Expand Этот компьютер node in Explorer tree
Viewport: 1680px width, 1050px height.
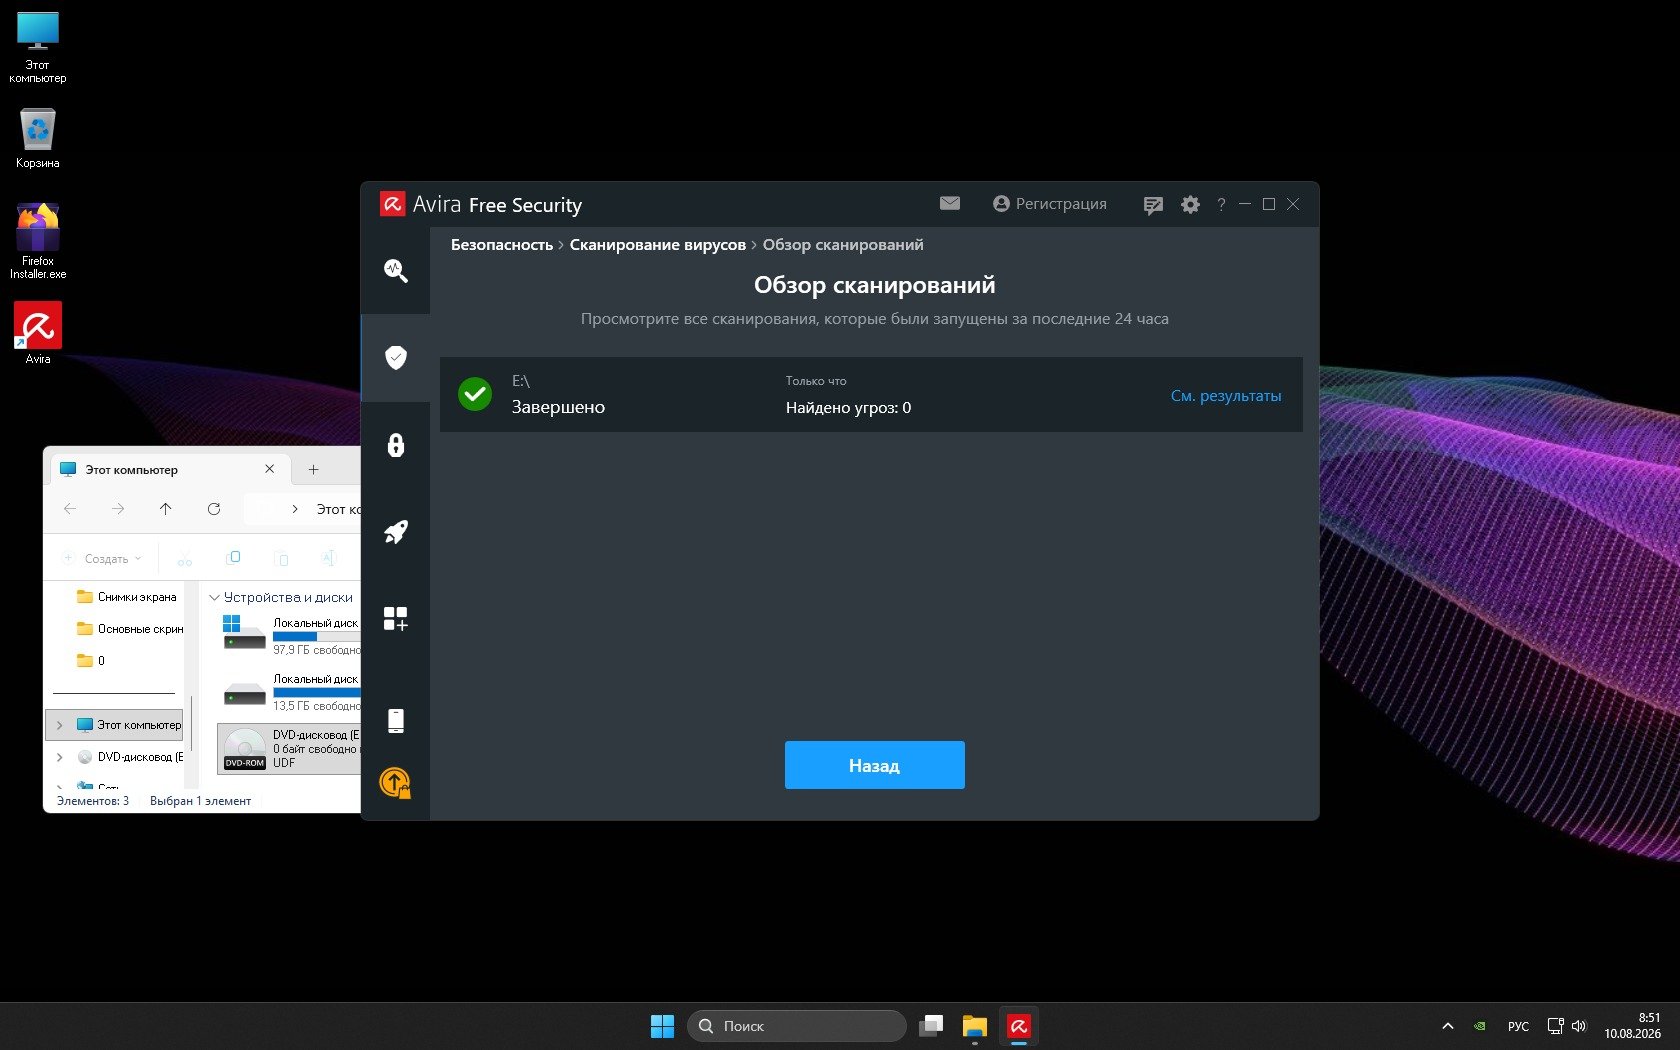tap(59, 725)
